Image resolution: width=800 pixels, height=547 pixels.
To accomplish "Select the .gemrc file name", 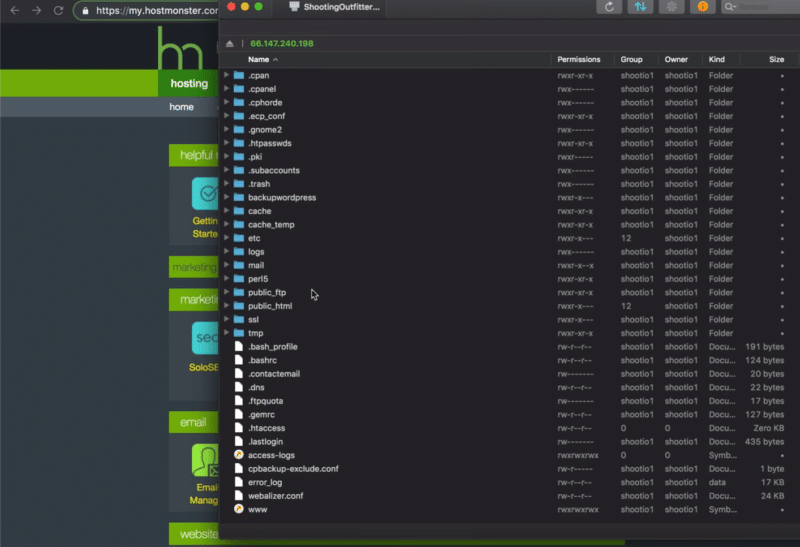I will (261, 414).
